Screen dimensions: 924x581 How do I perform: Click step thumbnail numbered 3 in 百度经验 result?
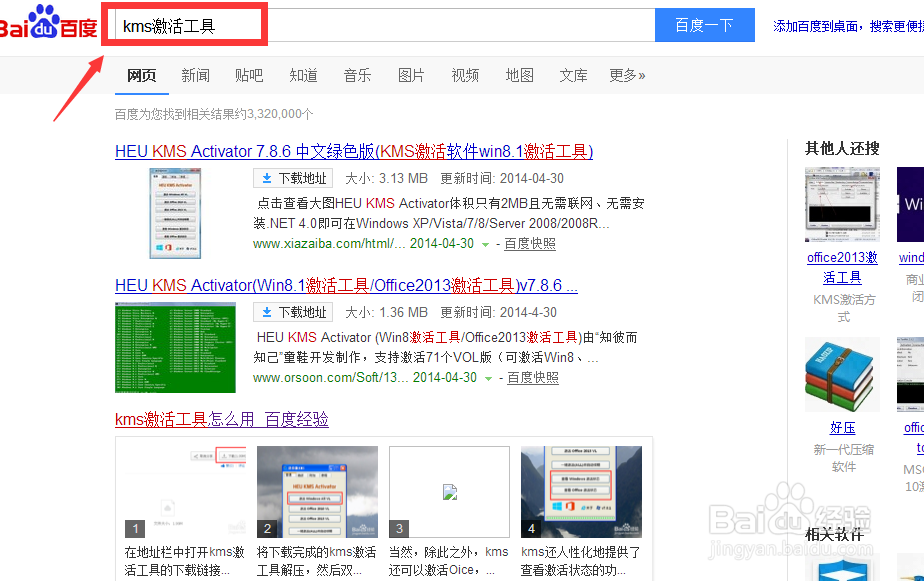(x=448, y=490)
